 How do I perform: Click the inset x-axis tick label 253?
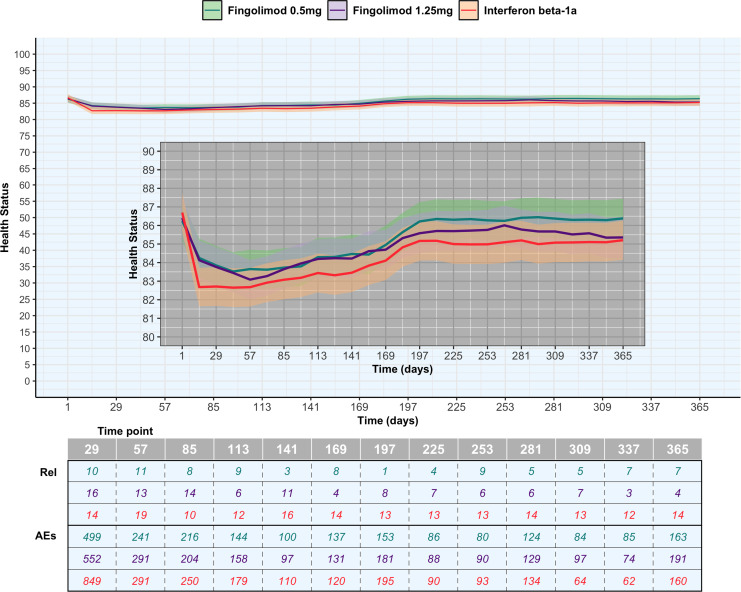click(x=487, y=356)
